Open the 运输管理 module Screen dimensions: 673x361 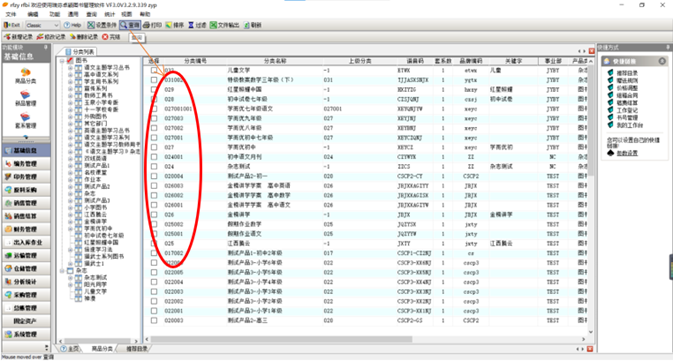pyautogui.click(x=26, y=255)
